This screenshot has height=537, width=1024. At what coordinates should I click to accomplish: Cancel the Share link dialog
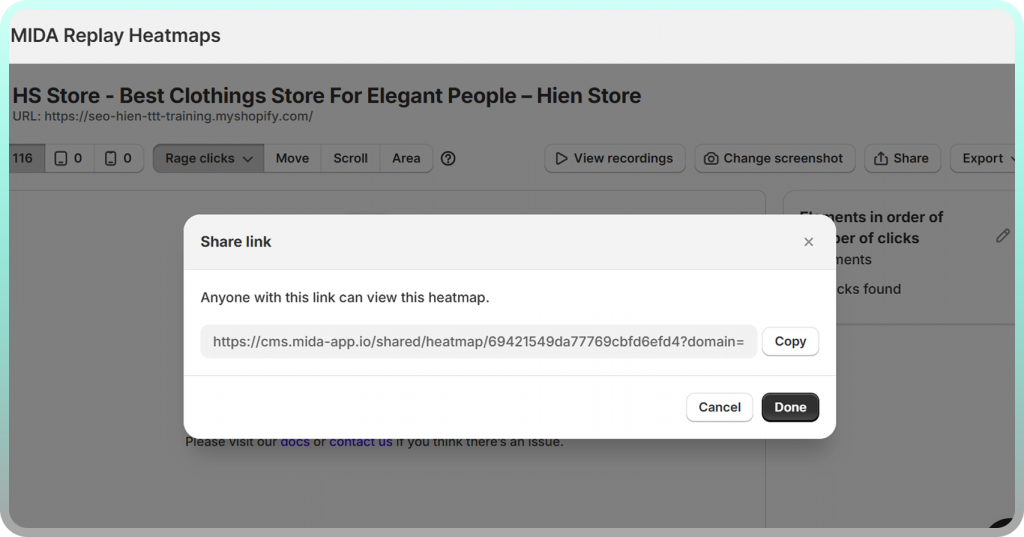pyautogui.click(x=719, y=407)
